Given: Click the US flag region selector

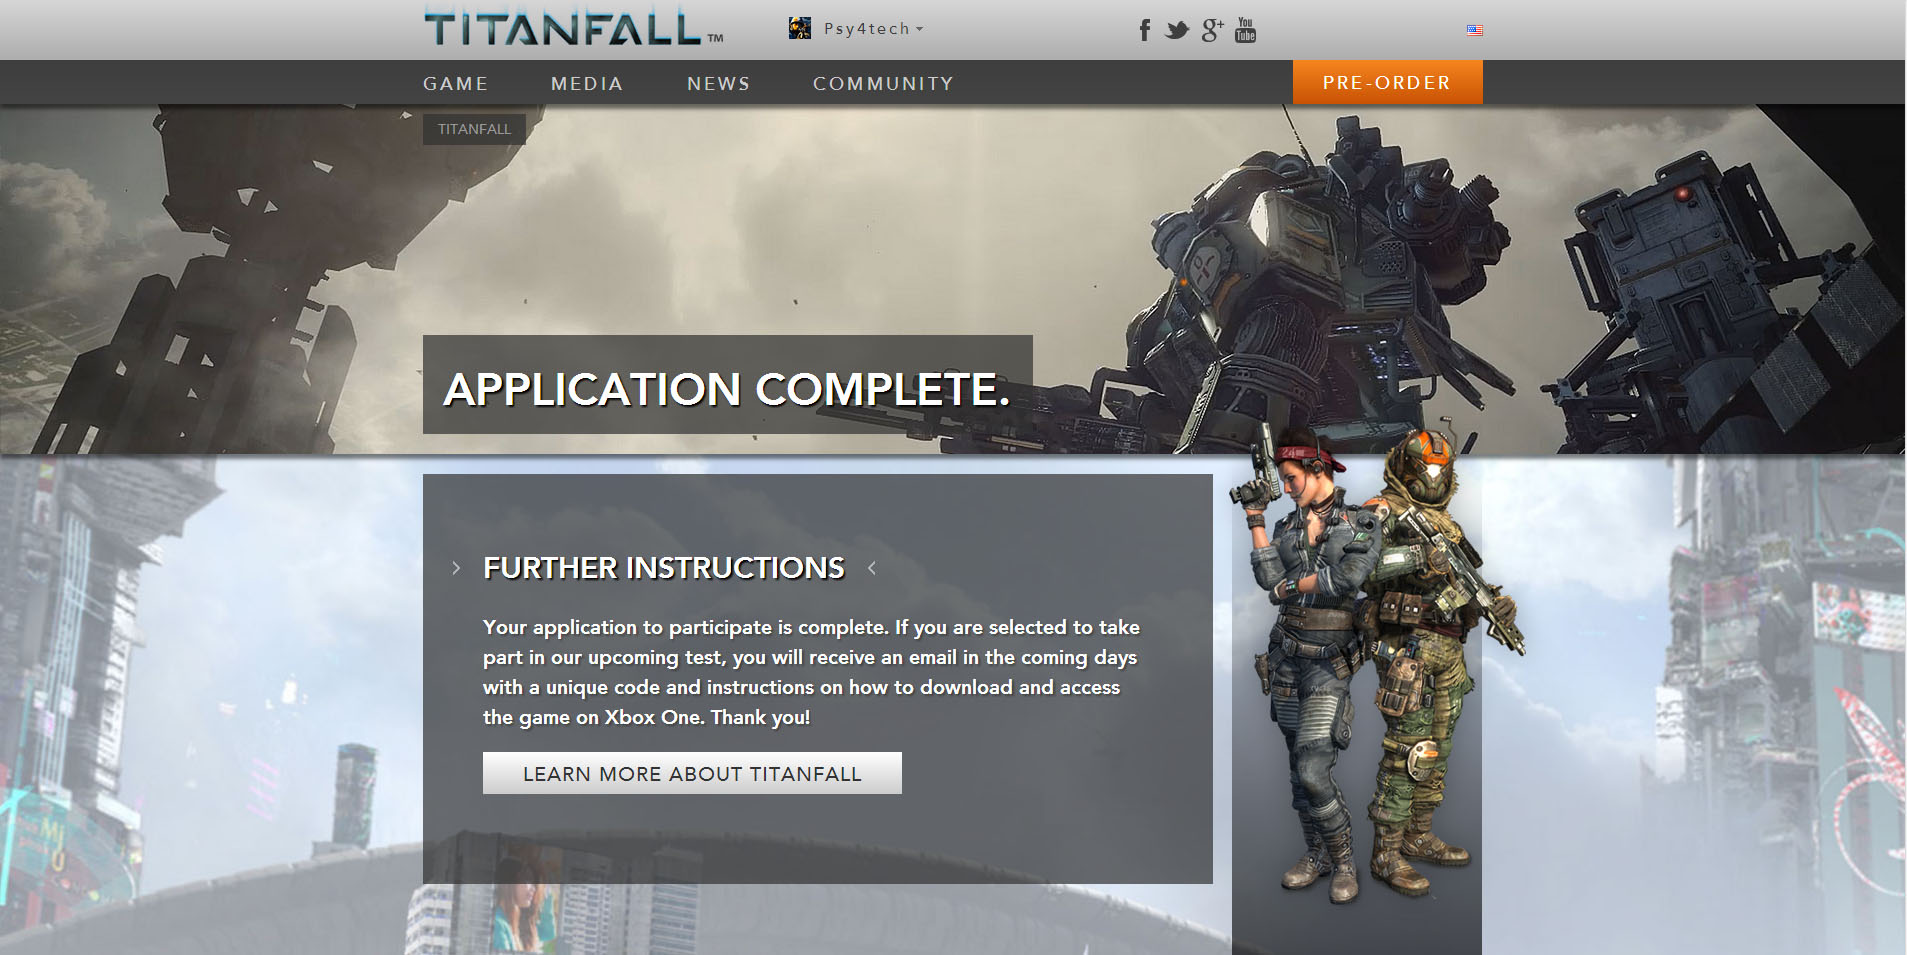Looking at the screenshot, I should click(1474, 30).
